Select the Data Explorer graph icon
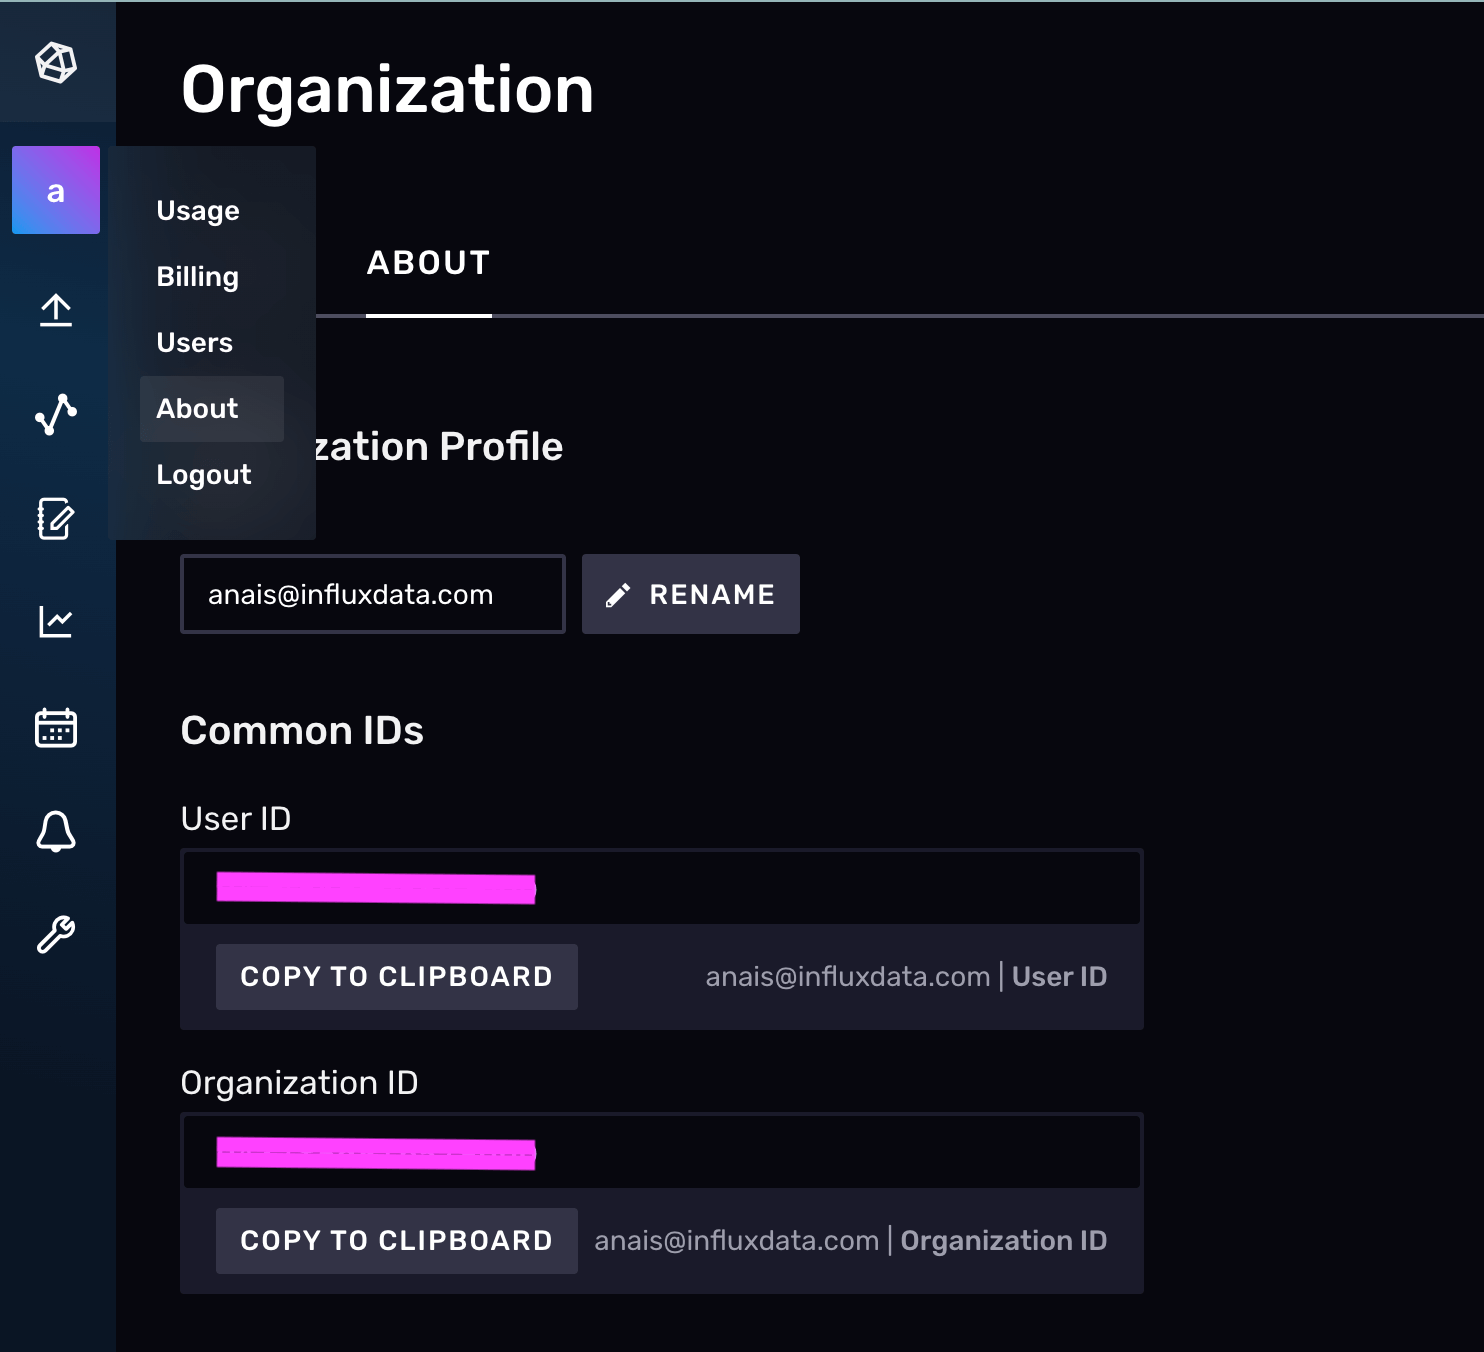 point(56,414)
